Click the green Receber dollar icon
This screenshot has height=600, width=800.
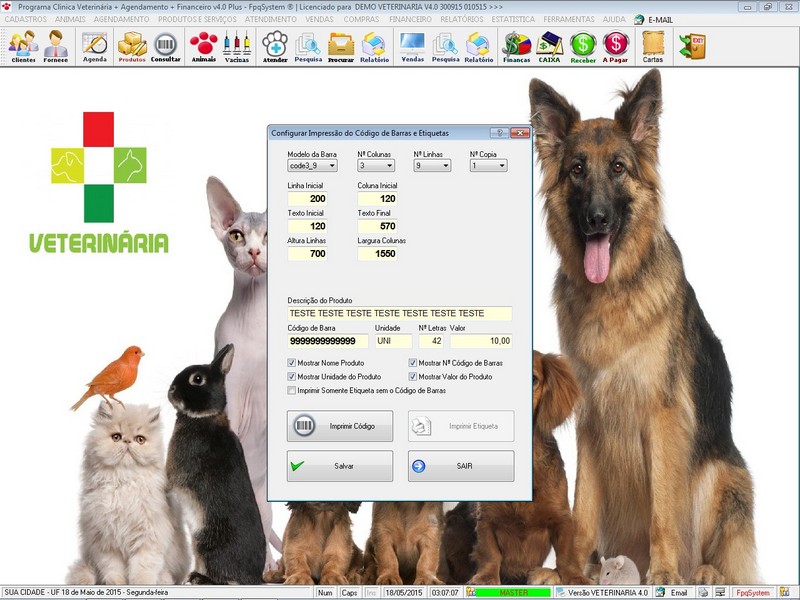(x=583, y=46)
